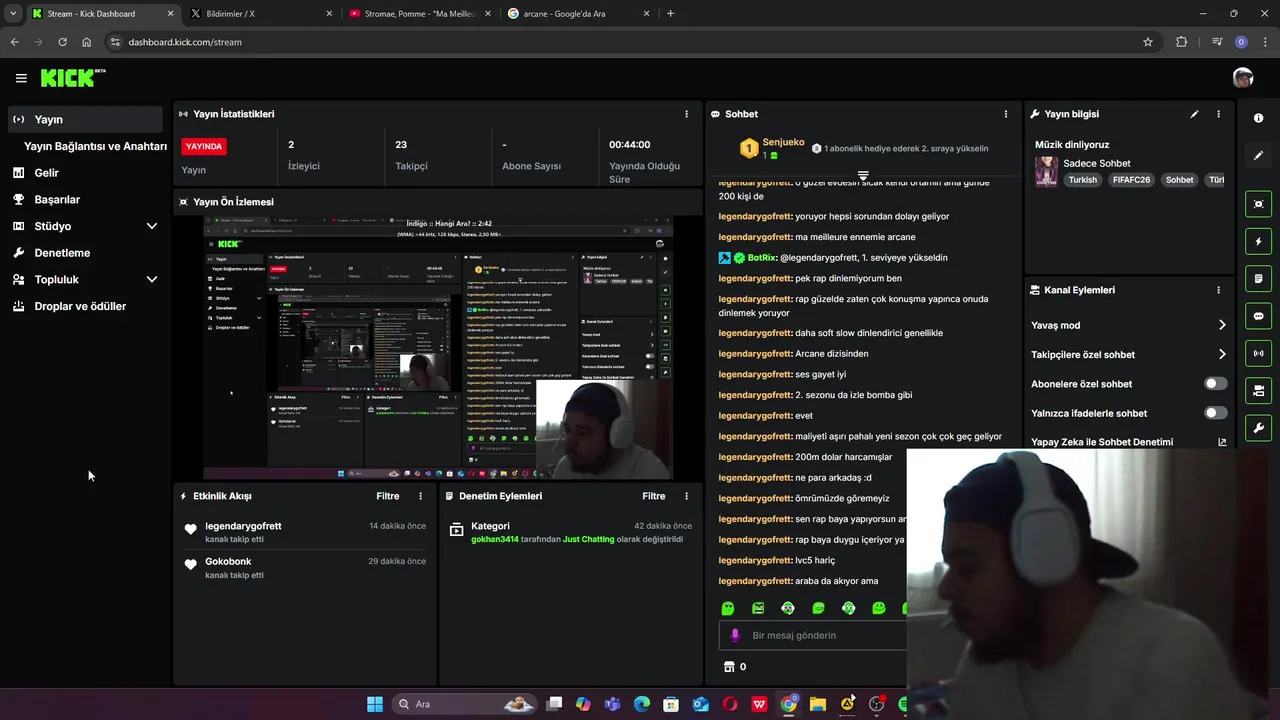Open Yayın Bağlantısı ve Anahtarı page
Screen dimensions: 1280x720
pyautogui.click(x=95, y=146)
